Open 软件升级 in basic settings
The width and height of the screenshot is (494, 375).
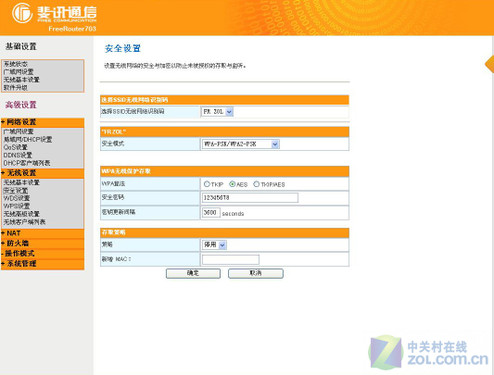pos(16,88)
